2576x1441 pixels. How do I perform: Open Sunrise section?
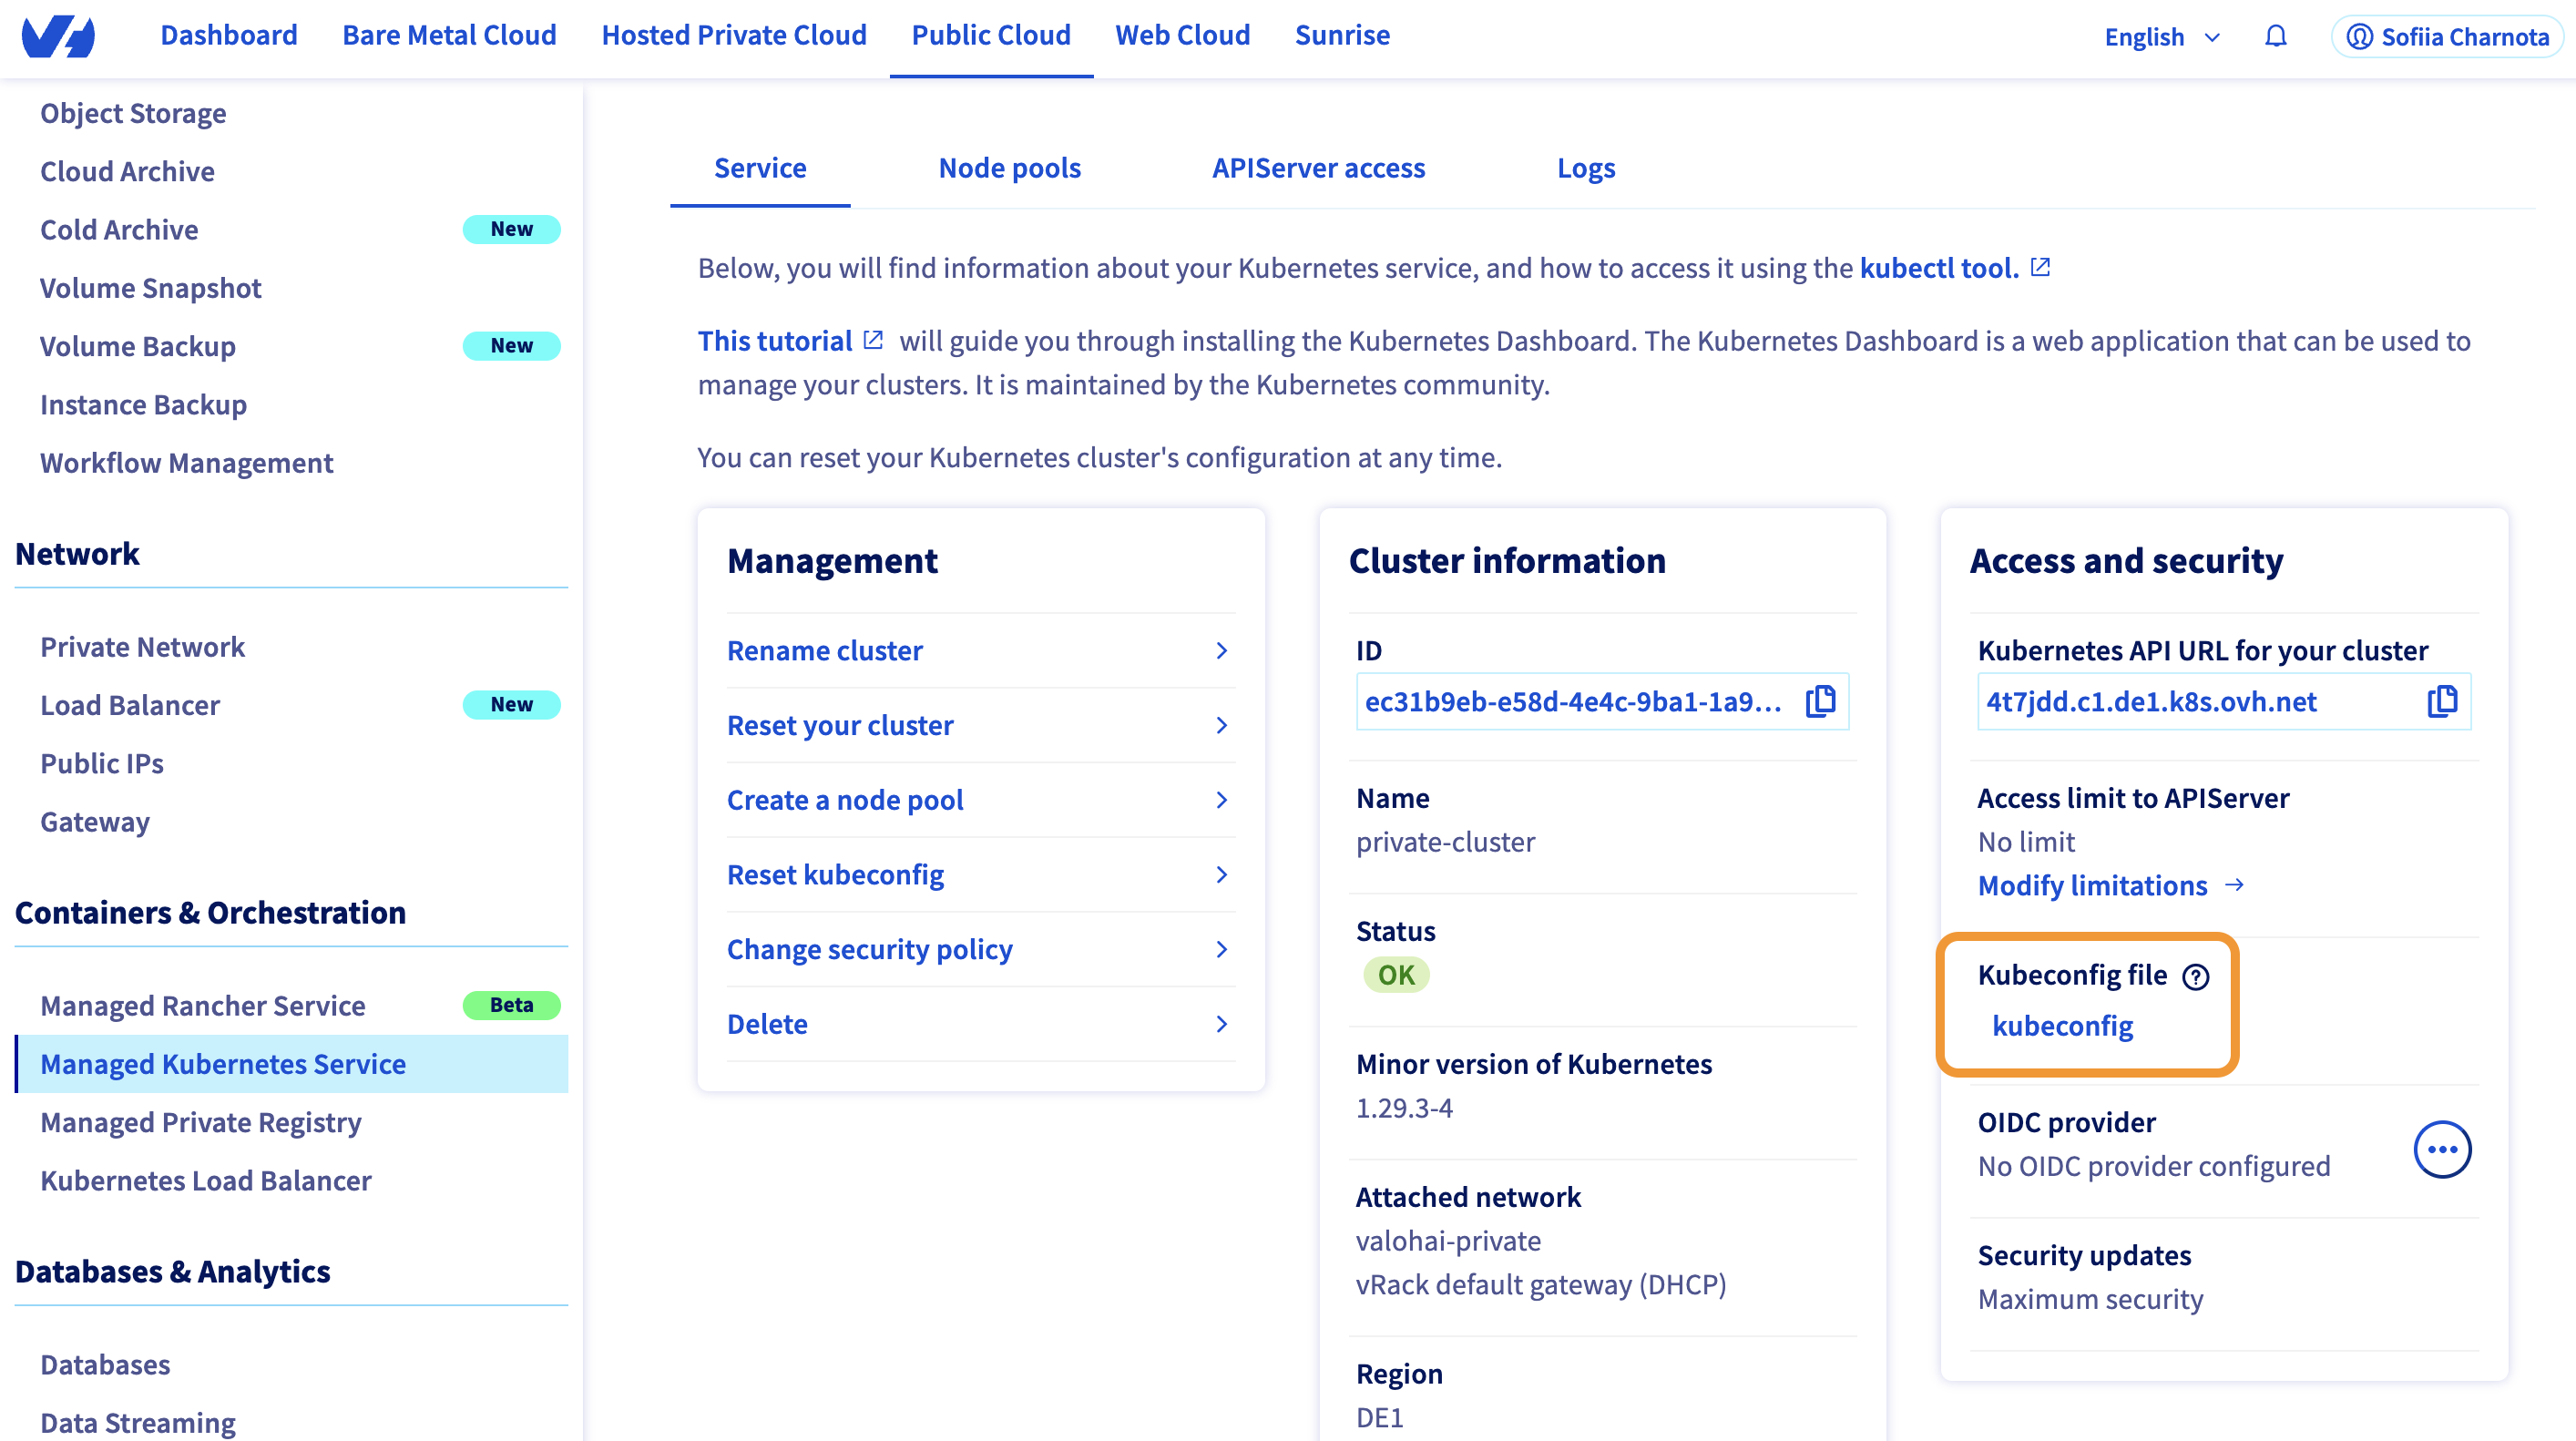(x=1342, y=35)
